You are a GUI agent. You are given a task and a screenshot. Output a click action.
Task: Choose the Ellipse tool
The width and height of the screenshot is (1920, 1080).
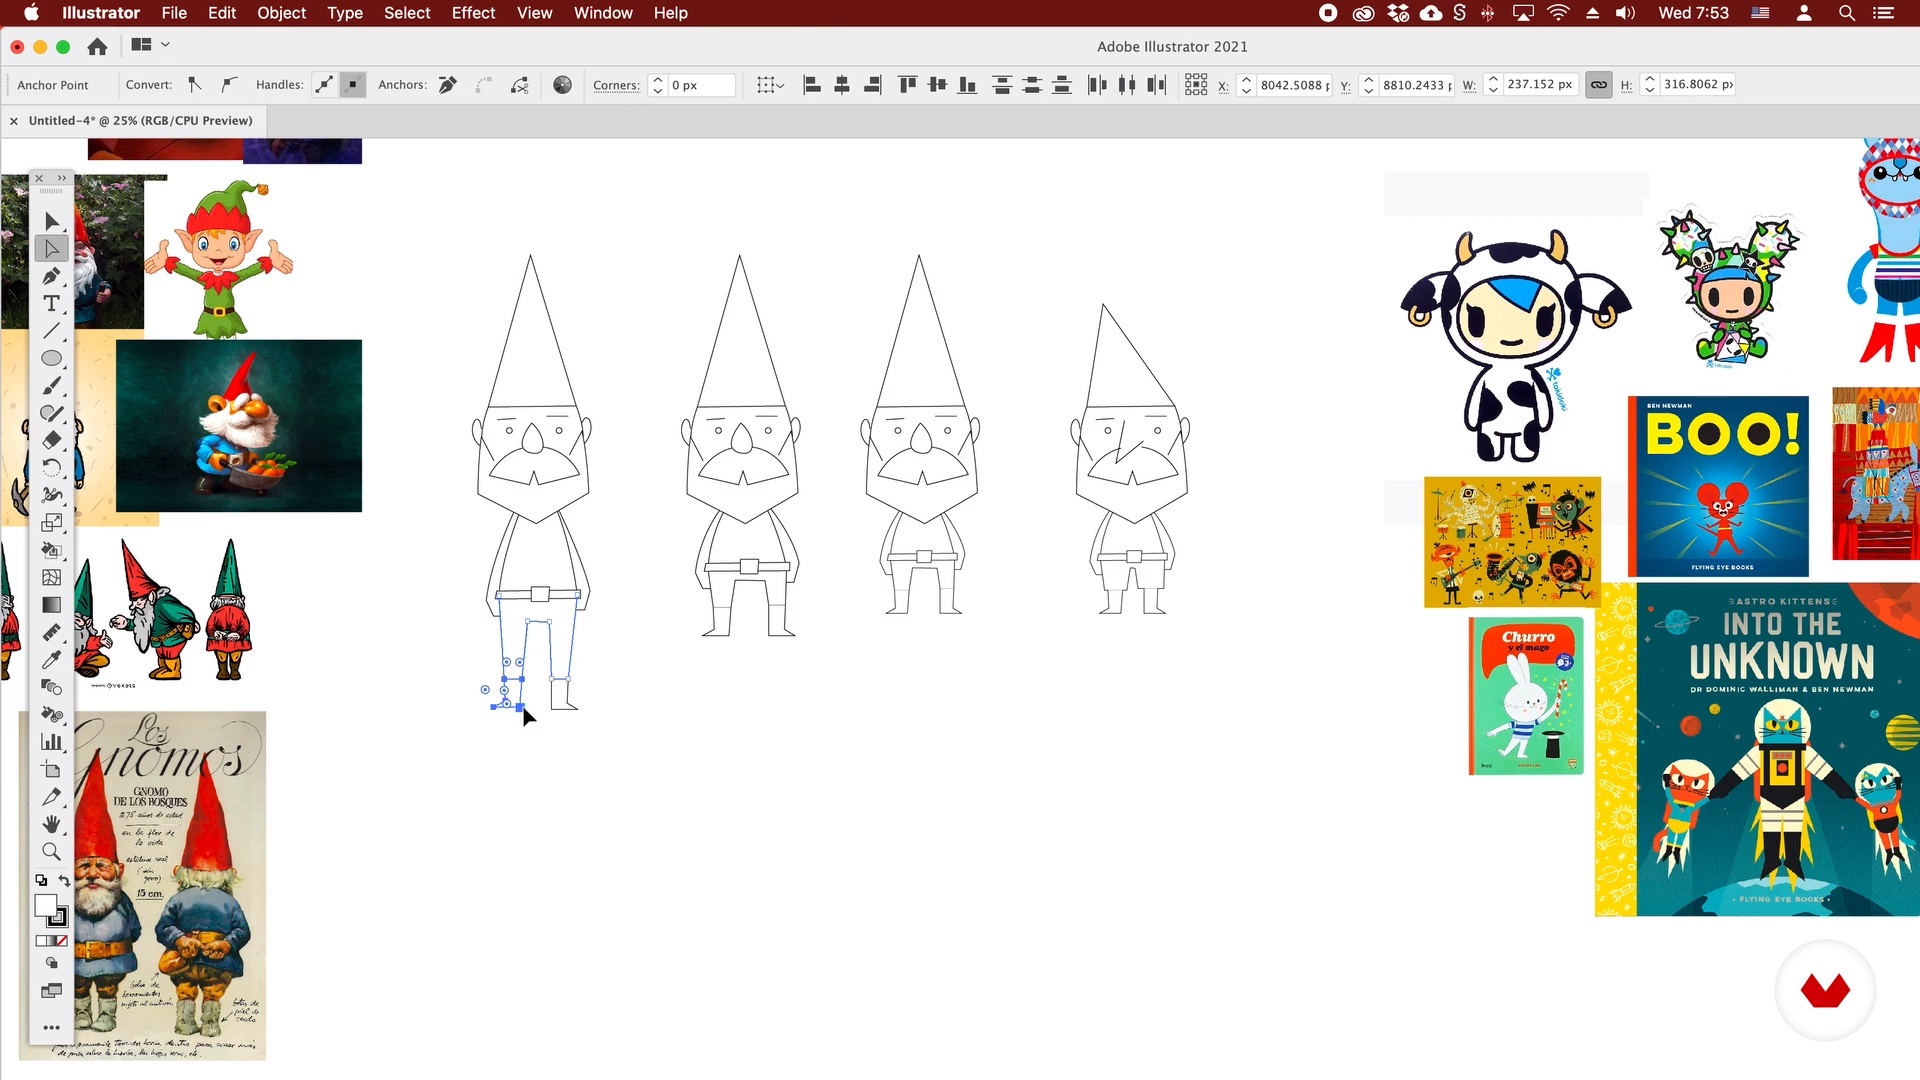point(51,358)
